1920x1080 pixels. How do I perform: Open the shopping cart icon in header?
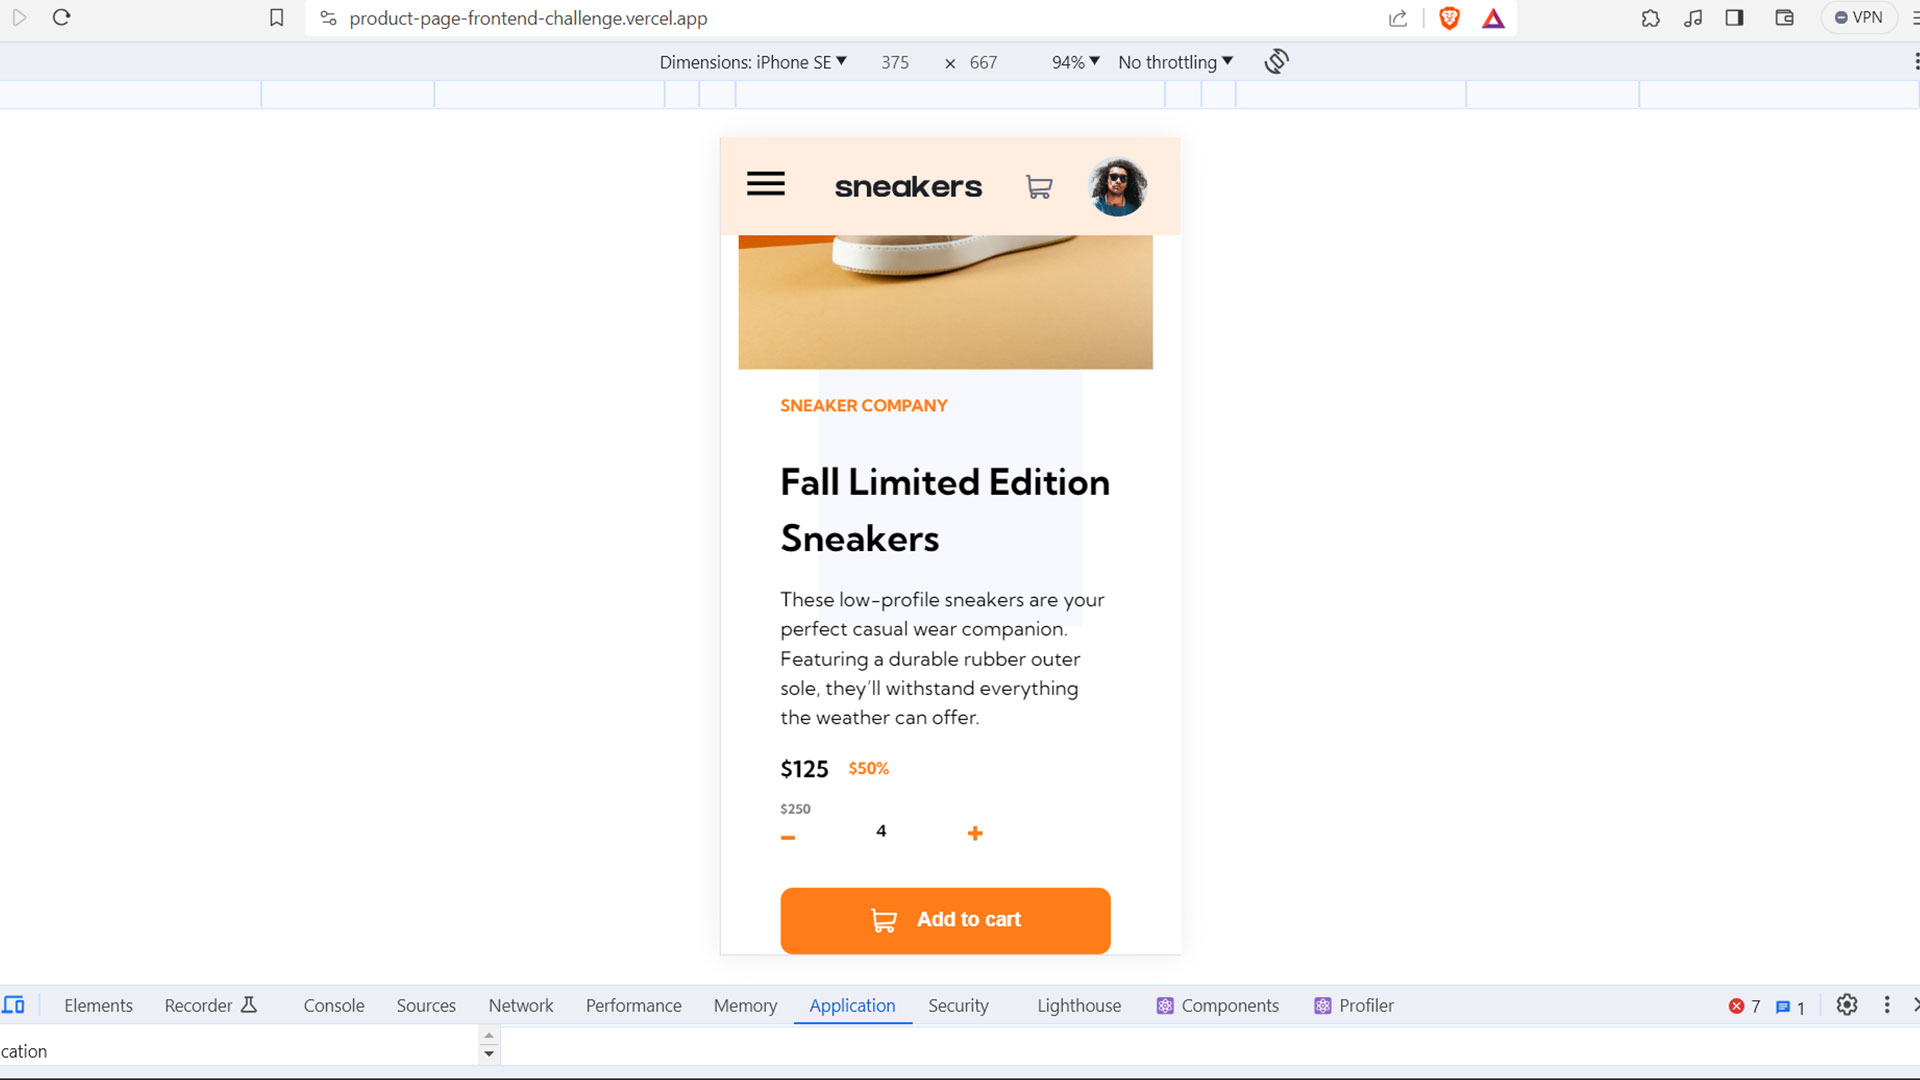[x=1039, y=187]
